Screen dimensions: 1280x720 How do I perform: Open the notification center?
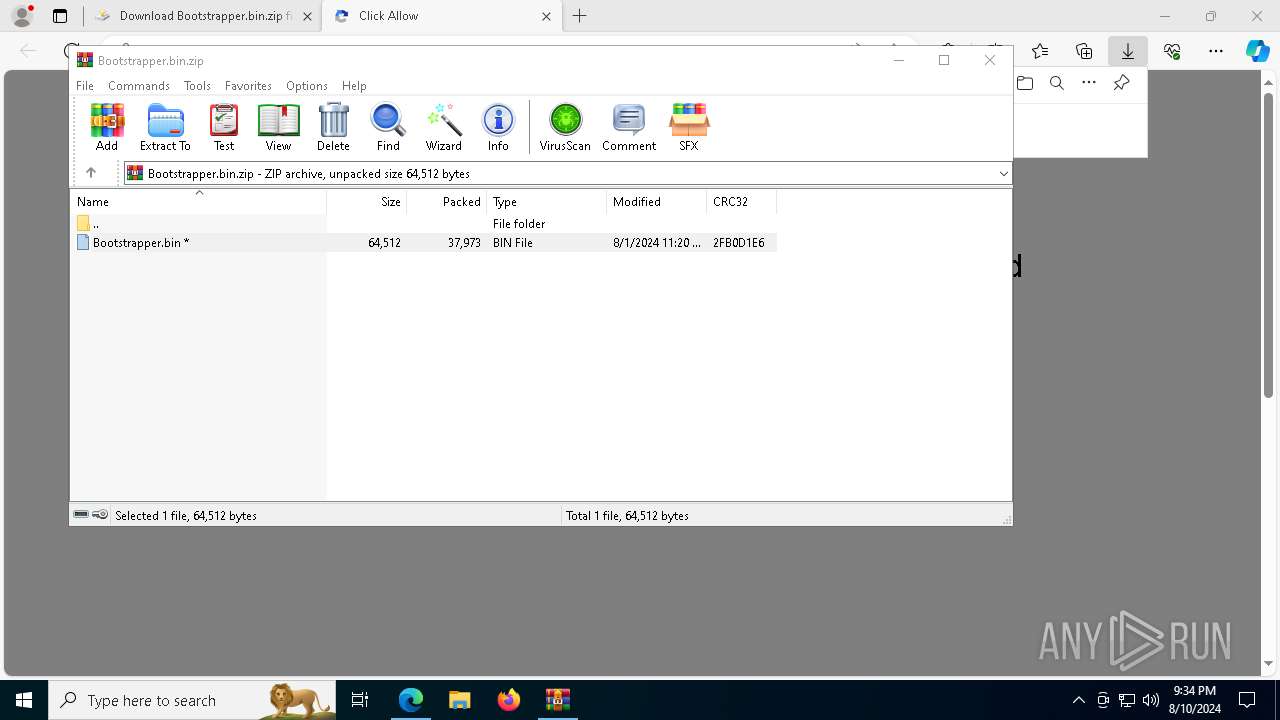(x=1247, y=700)
